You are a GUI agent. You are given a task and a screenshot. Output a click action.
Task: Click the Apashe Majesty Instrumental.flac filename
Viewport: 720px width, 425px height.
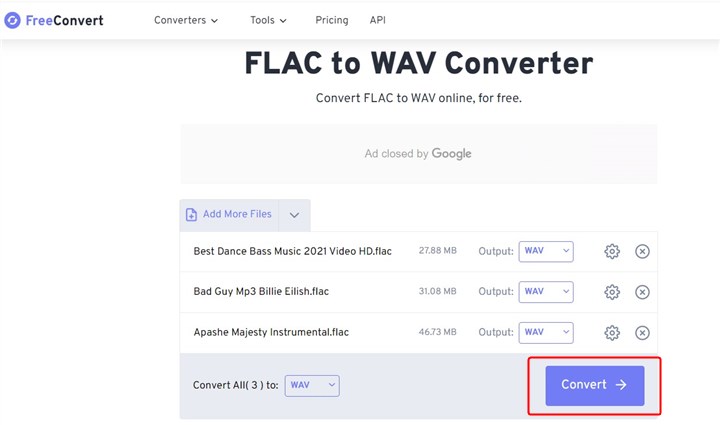(271, 332)
